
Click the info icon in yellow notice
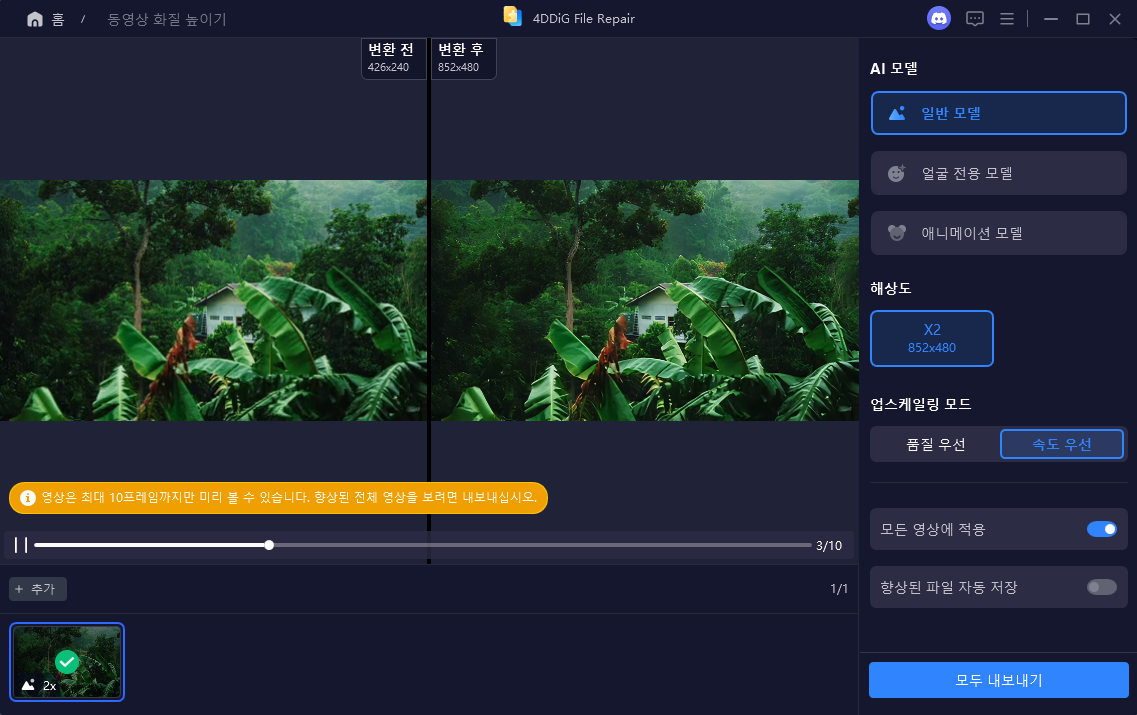(x=28, y=497)
